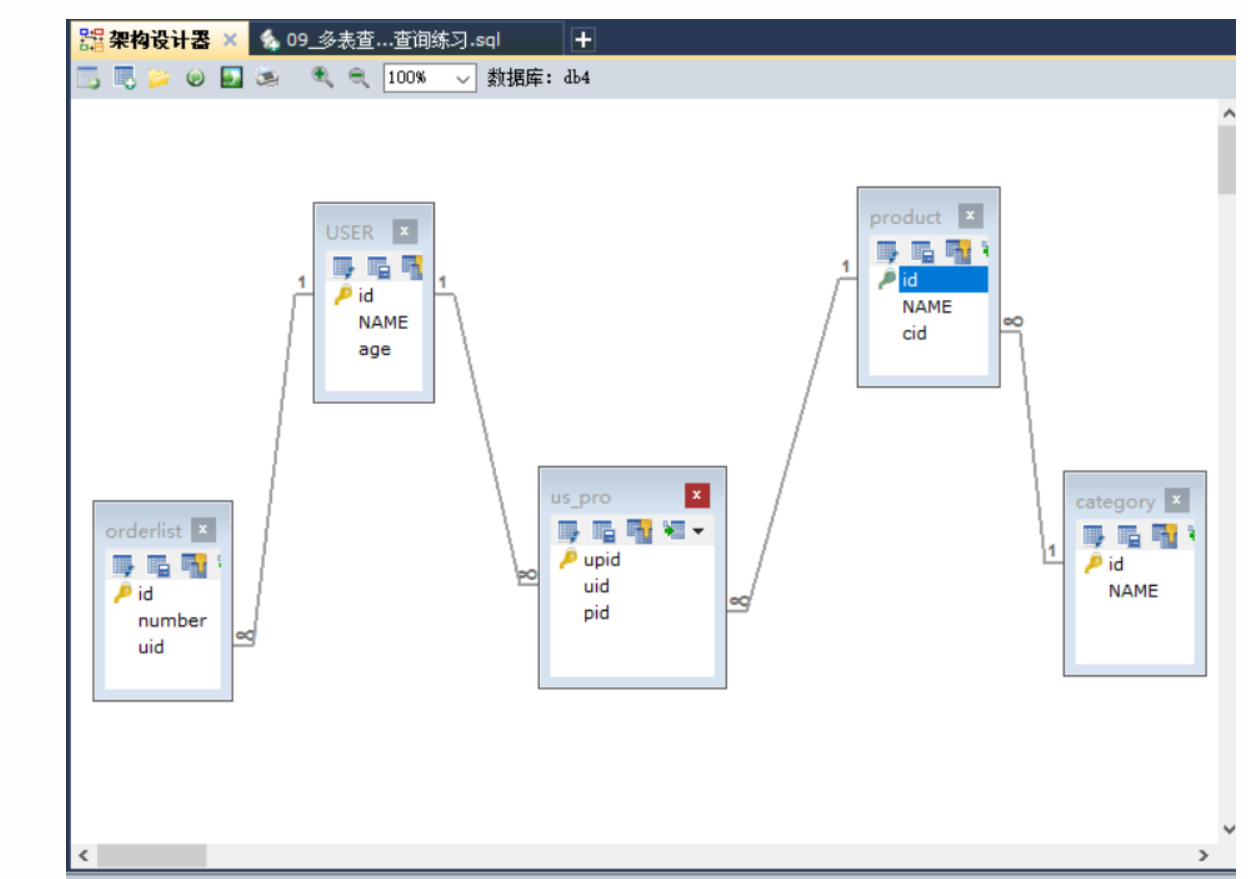The height and width of the screenshot is (879, 1248).
Task: Click the horizontal scrollbar right arrow
Action: [x=1203, y=855]
